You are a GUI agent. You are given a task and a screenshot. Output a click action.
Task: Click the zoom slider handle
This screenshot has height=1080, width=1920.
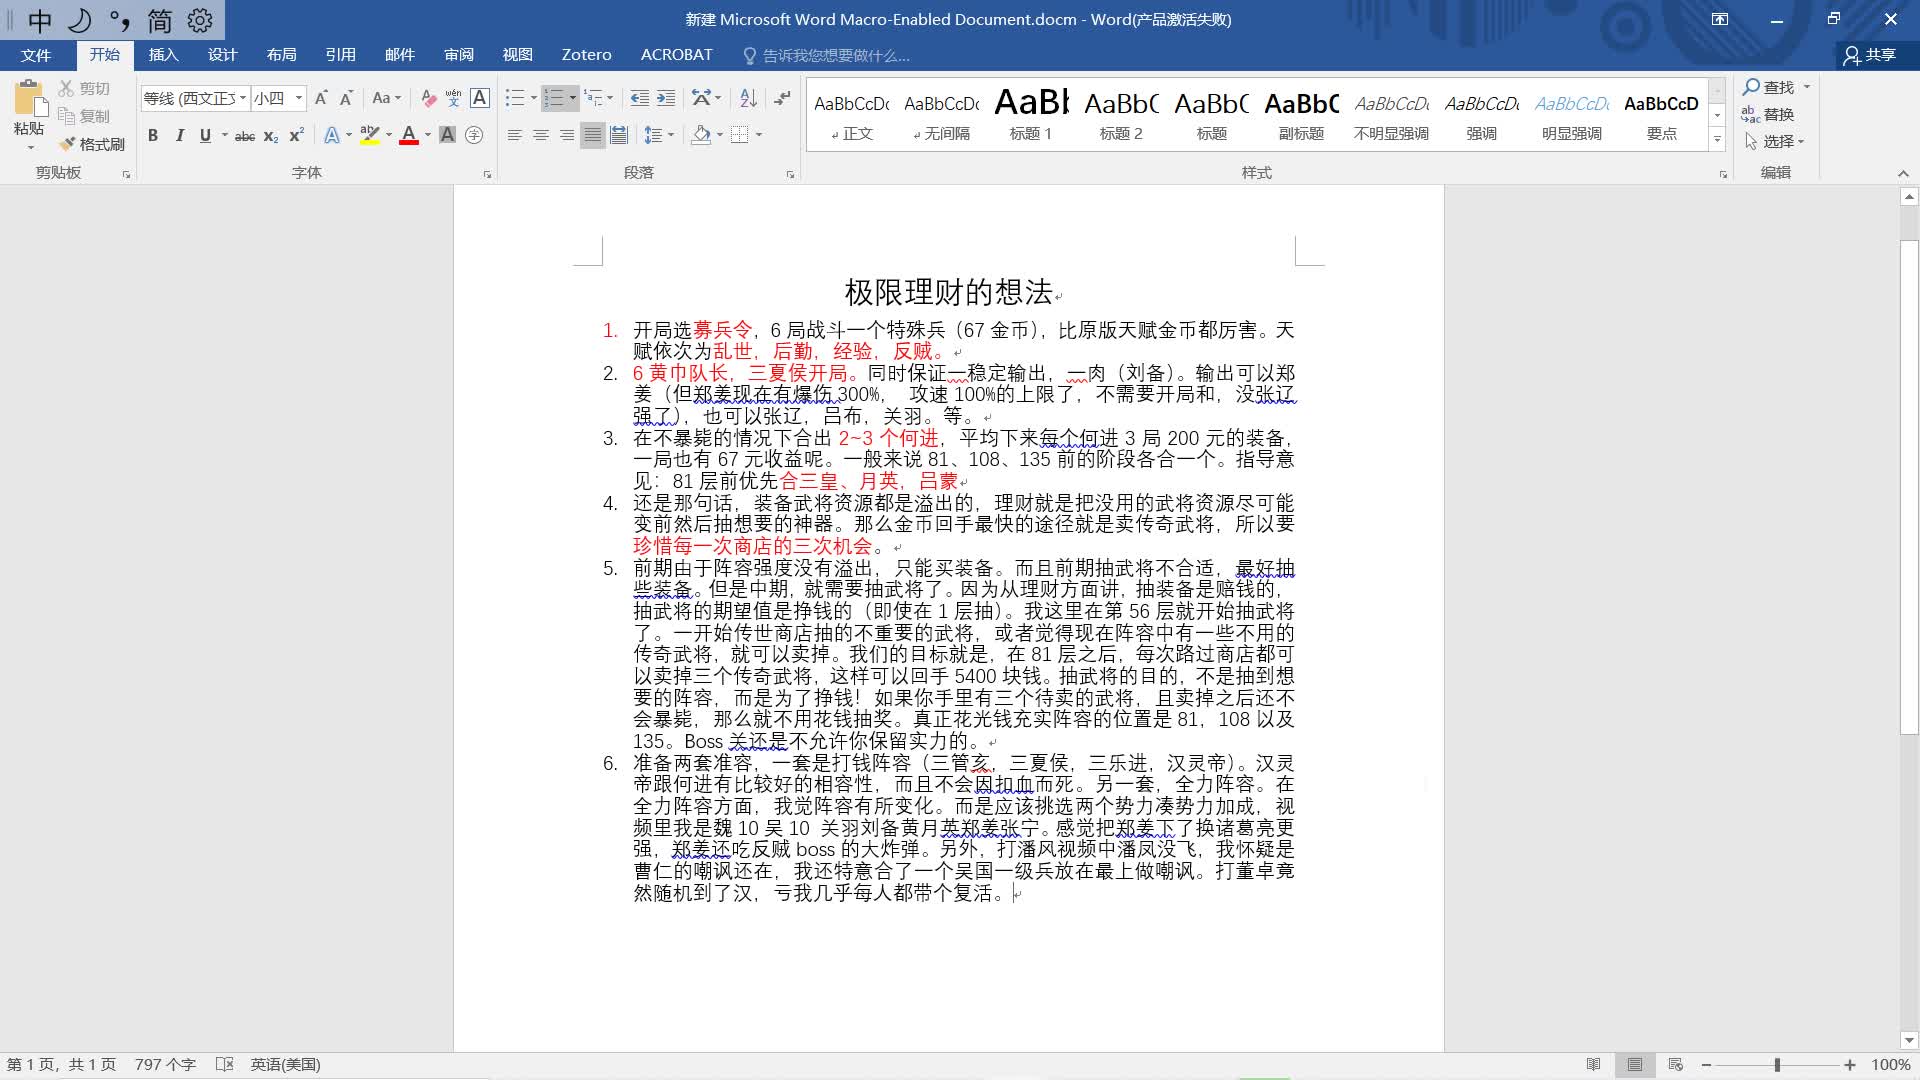1777,1065
